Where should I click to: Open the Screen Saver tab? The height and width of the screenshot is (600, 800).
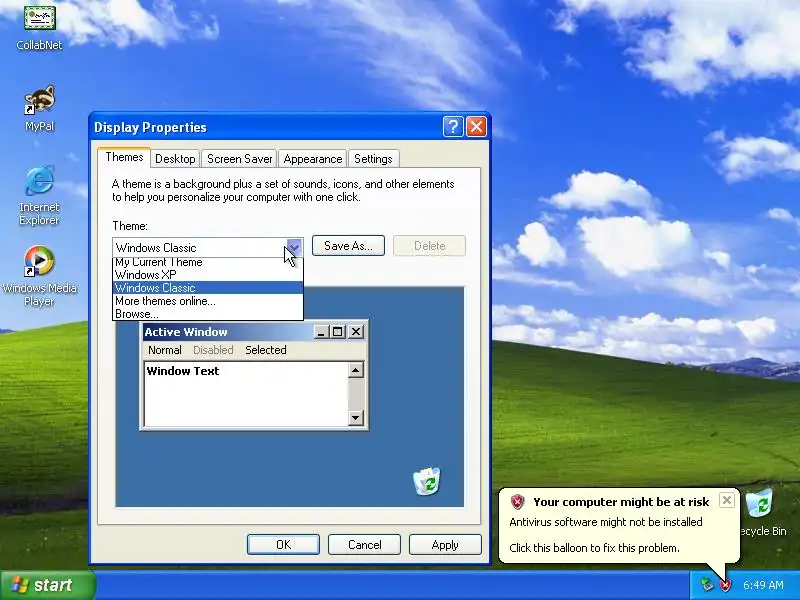(x=239, y=159)
